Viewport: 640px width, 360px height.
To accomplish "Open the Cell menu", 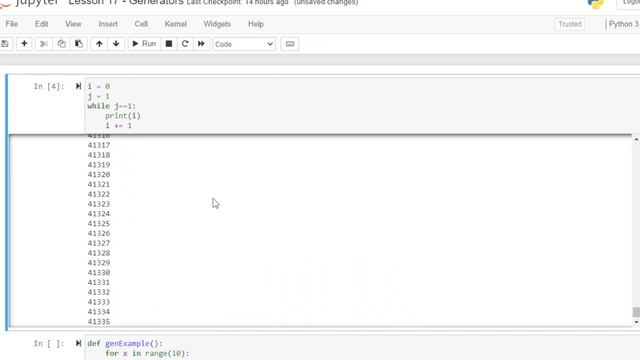I will point(141,24).
